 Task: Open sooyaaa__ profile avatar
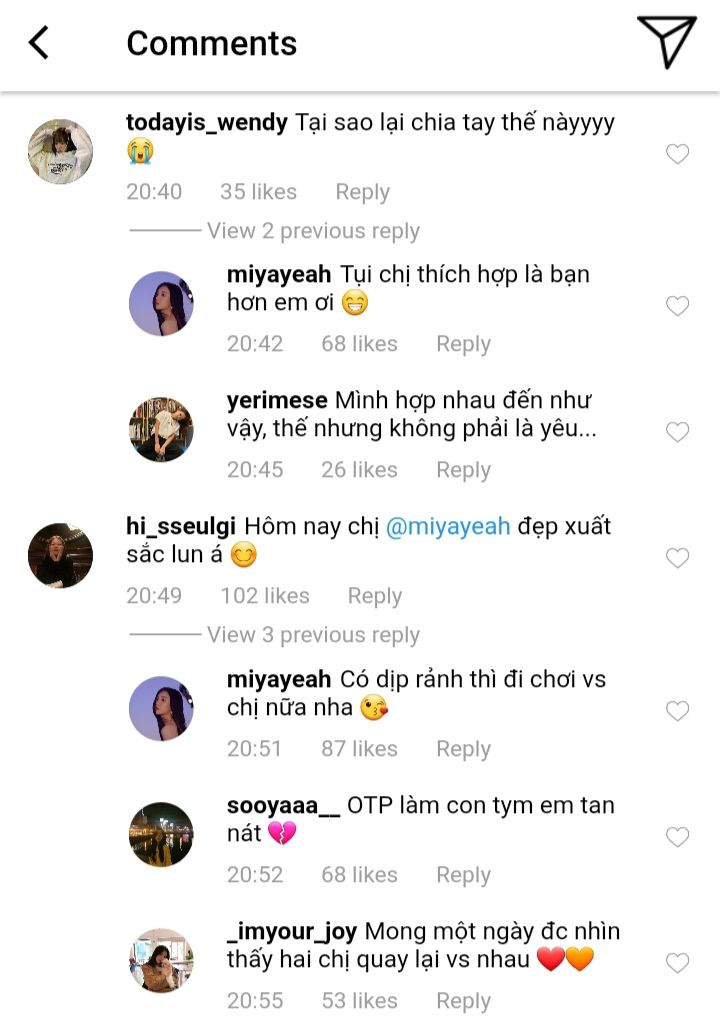[161, 834]
